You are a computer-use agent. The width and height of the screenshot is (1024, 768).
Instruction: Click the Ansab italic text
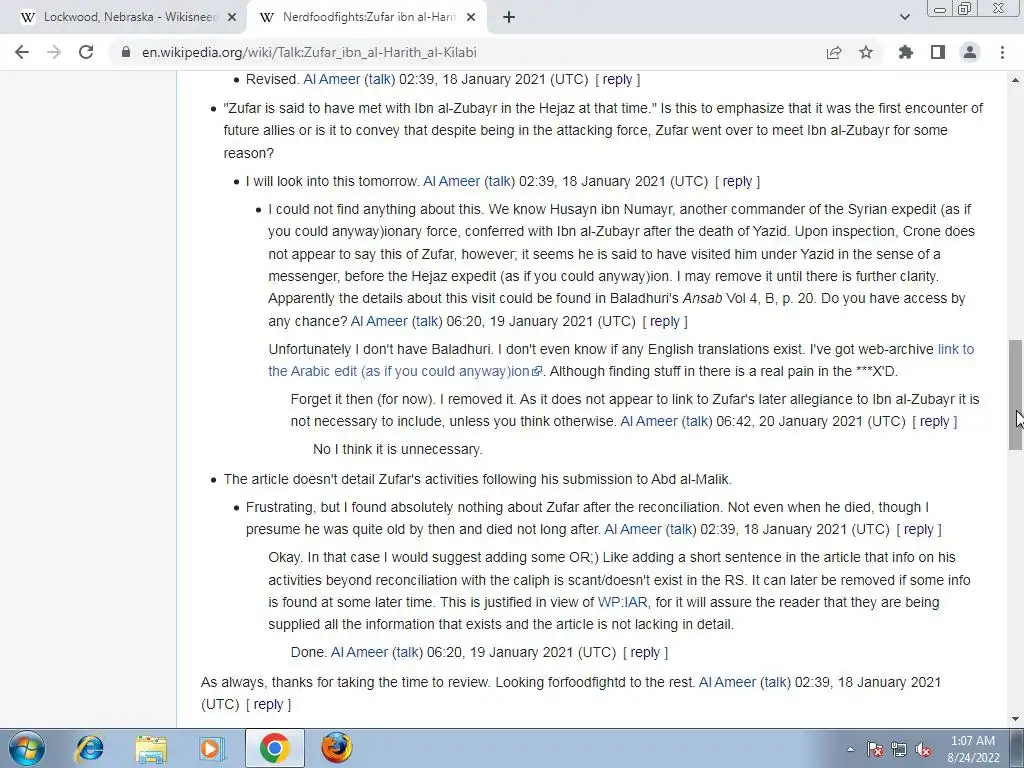coord(702,298)
